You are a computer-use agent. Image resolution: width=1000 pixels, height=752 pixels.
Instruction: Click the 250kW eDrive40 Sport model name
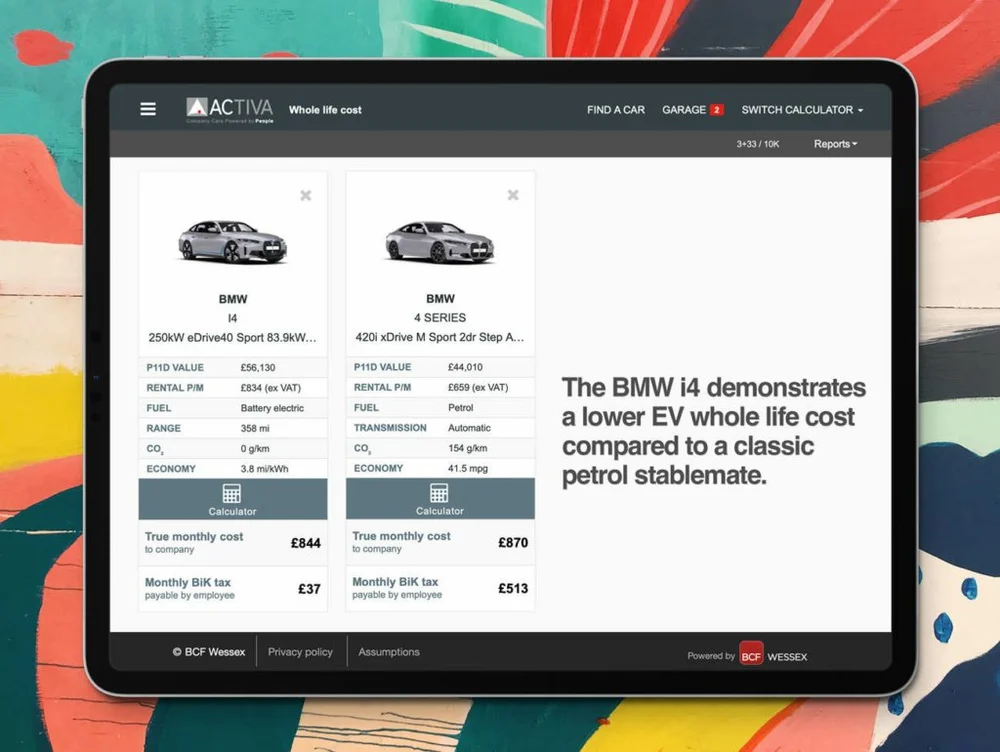tap(232, 337)
